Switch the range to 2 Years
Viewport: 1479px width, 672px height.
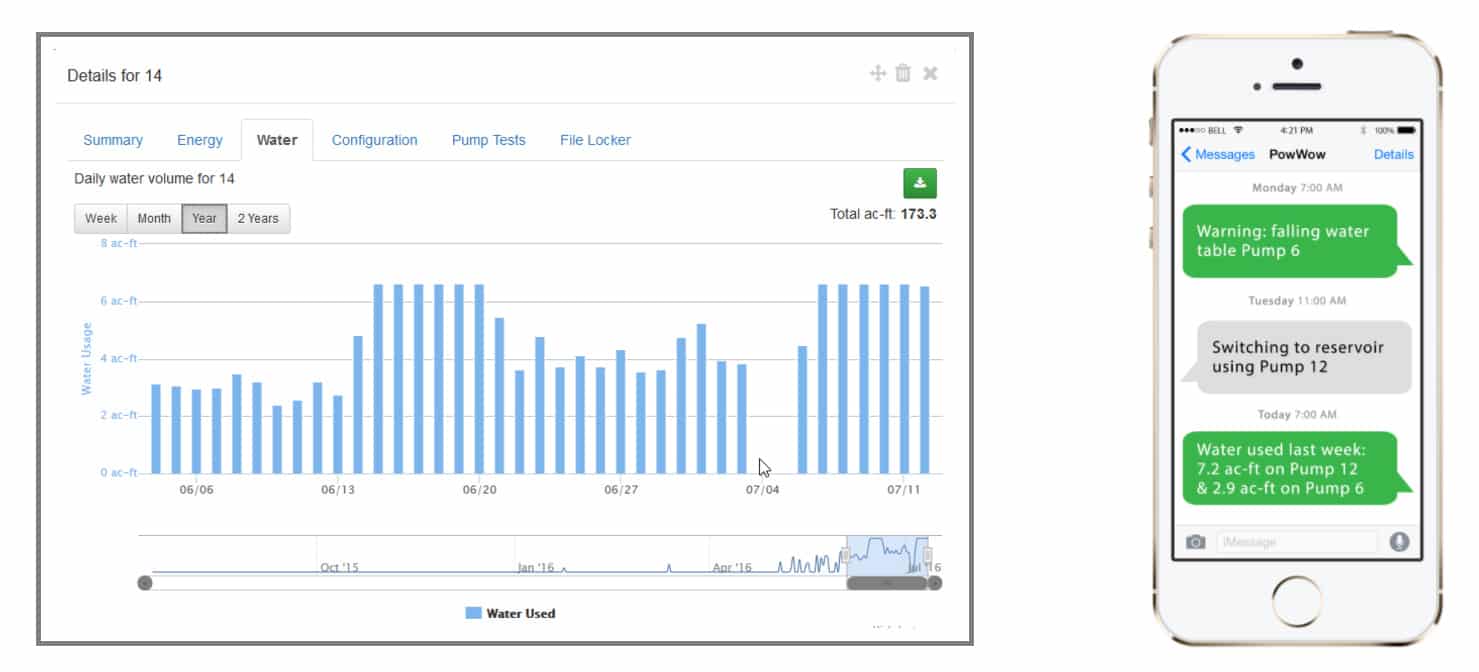click(x=258, y=218)
